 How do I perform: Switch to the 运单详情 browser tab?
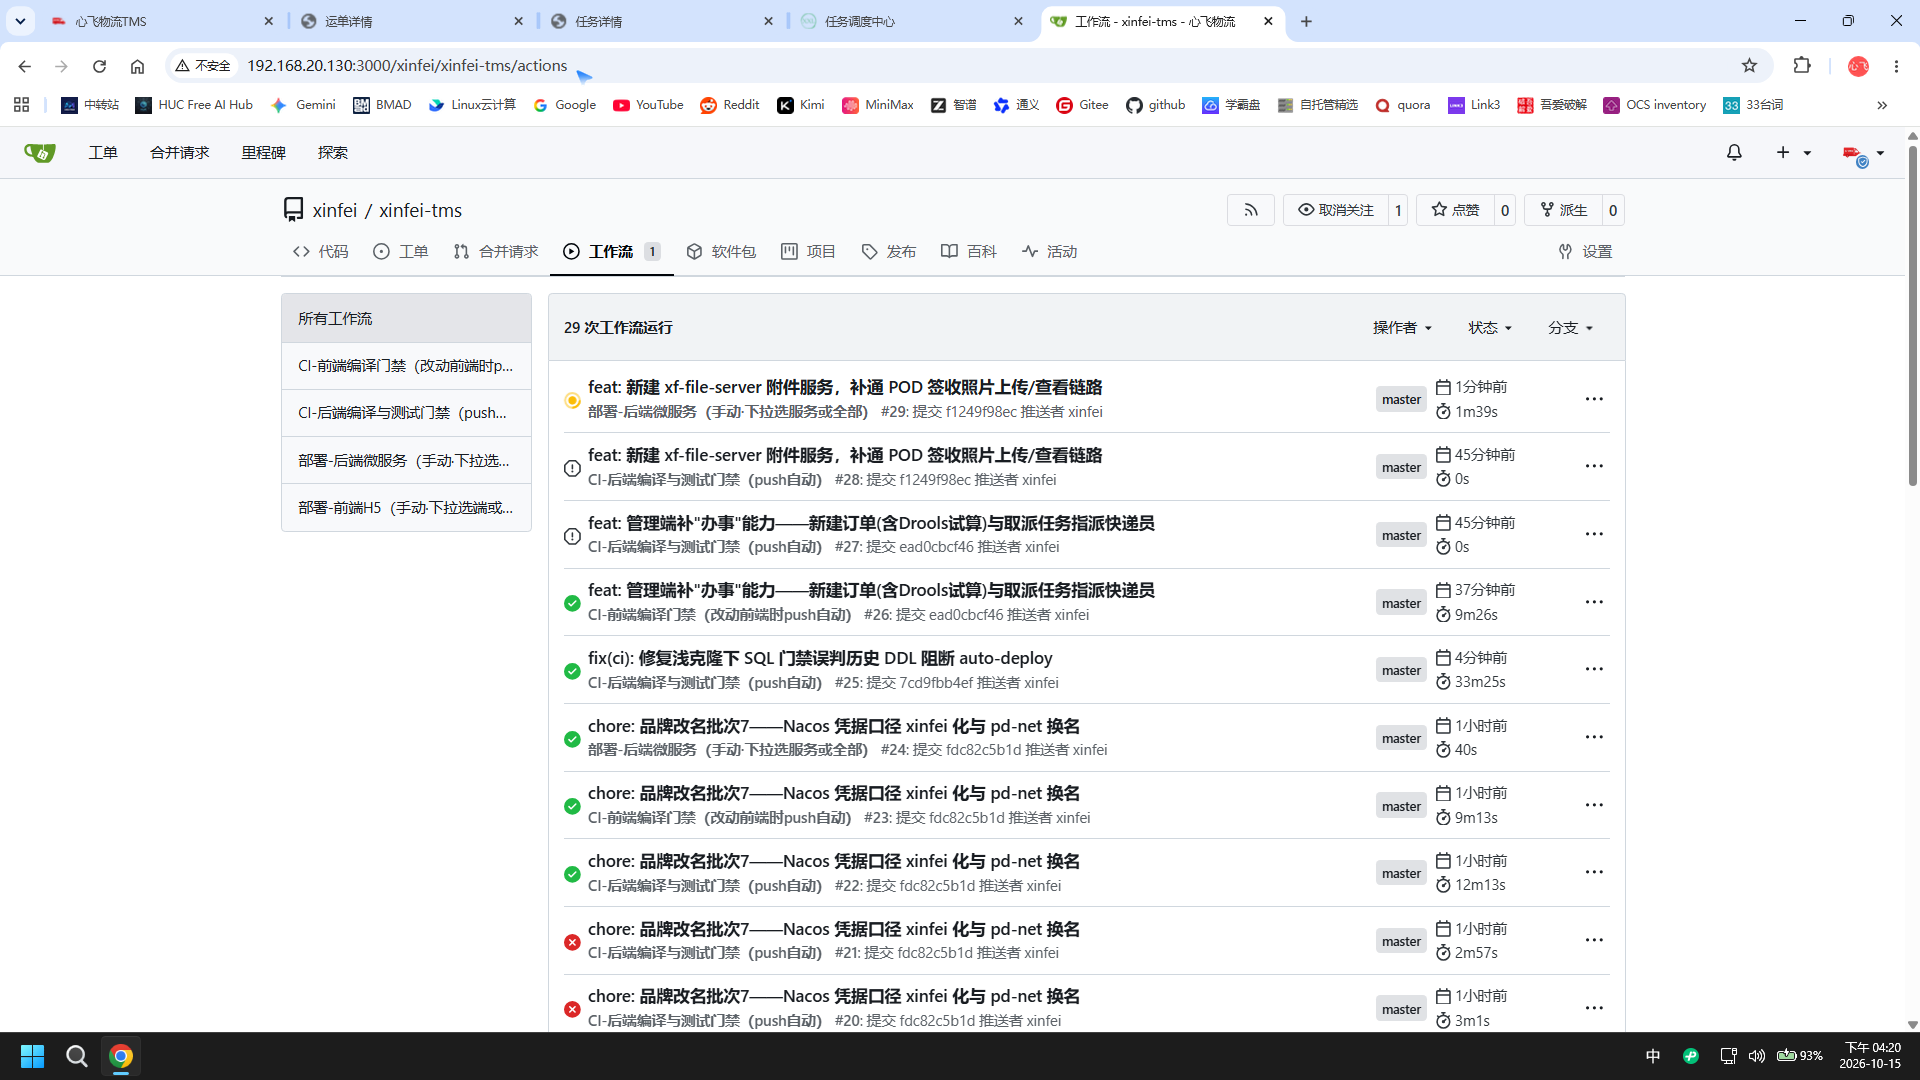pyautogui.click(x=413, y=21)
